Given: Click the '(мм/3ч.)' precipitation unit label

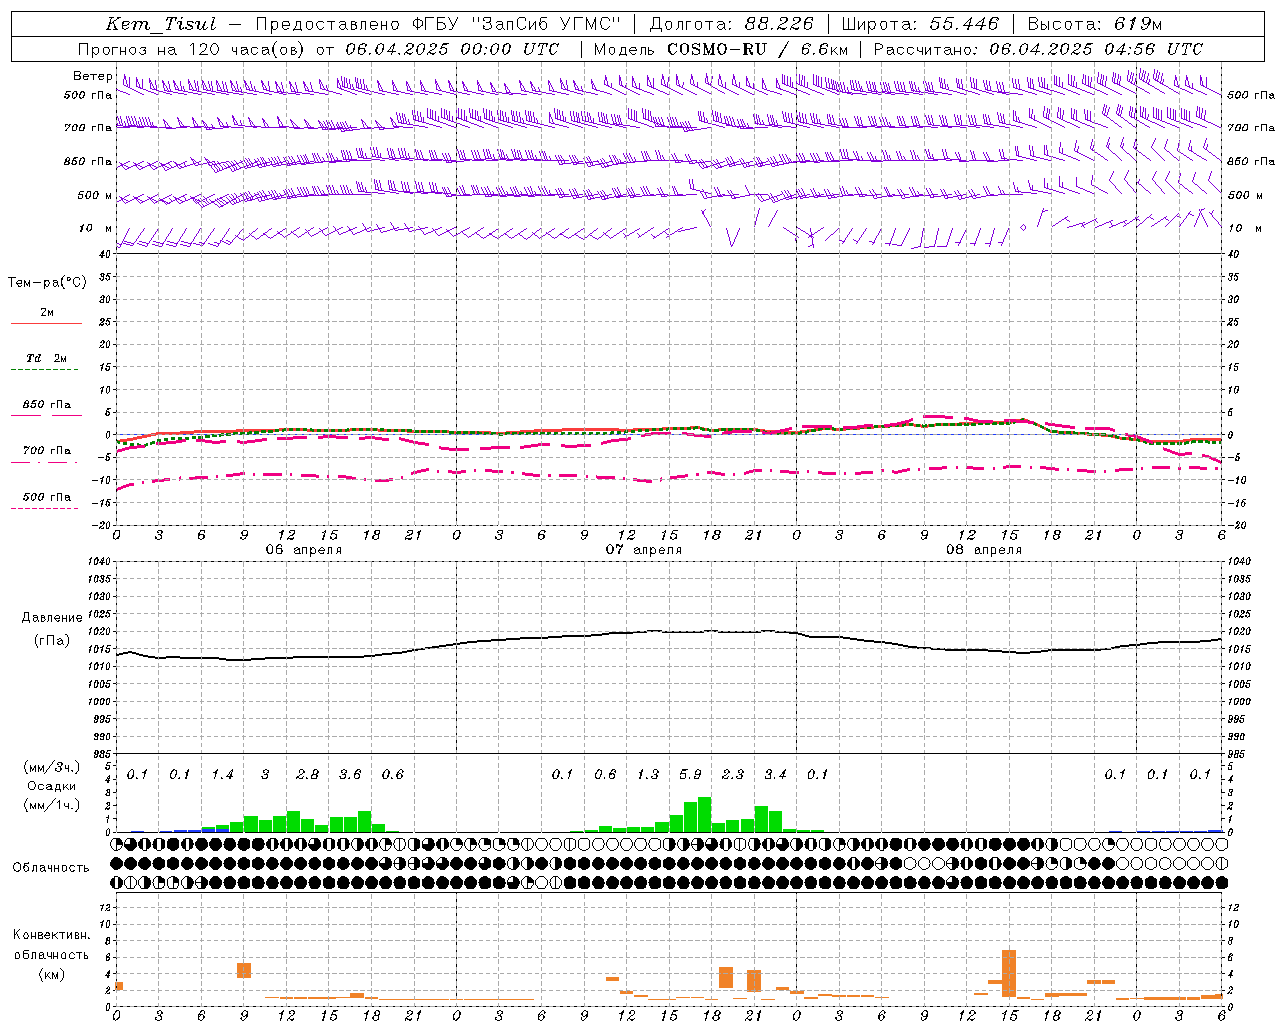Looking at the screenshot, I should point(52,767).
